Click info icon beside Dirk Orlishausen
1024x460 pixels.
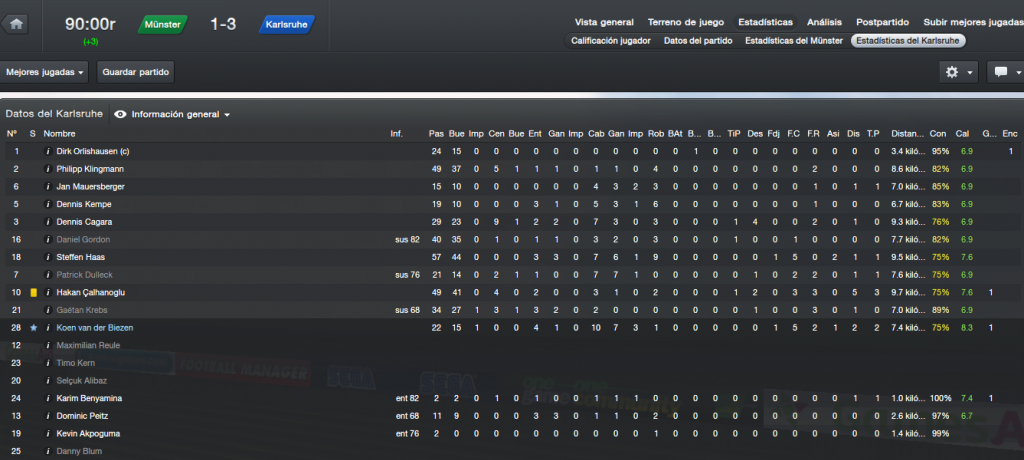tap(48, 151)
